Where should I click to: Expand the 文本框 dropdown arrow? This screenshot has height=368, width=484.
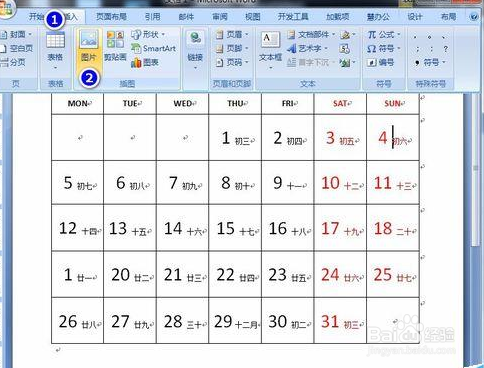point(270,68)
